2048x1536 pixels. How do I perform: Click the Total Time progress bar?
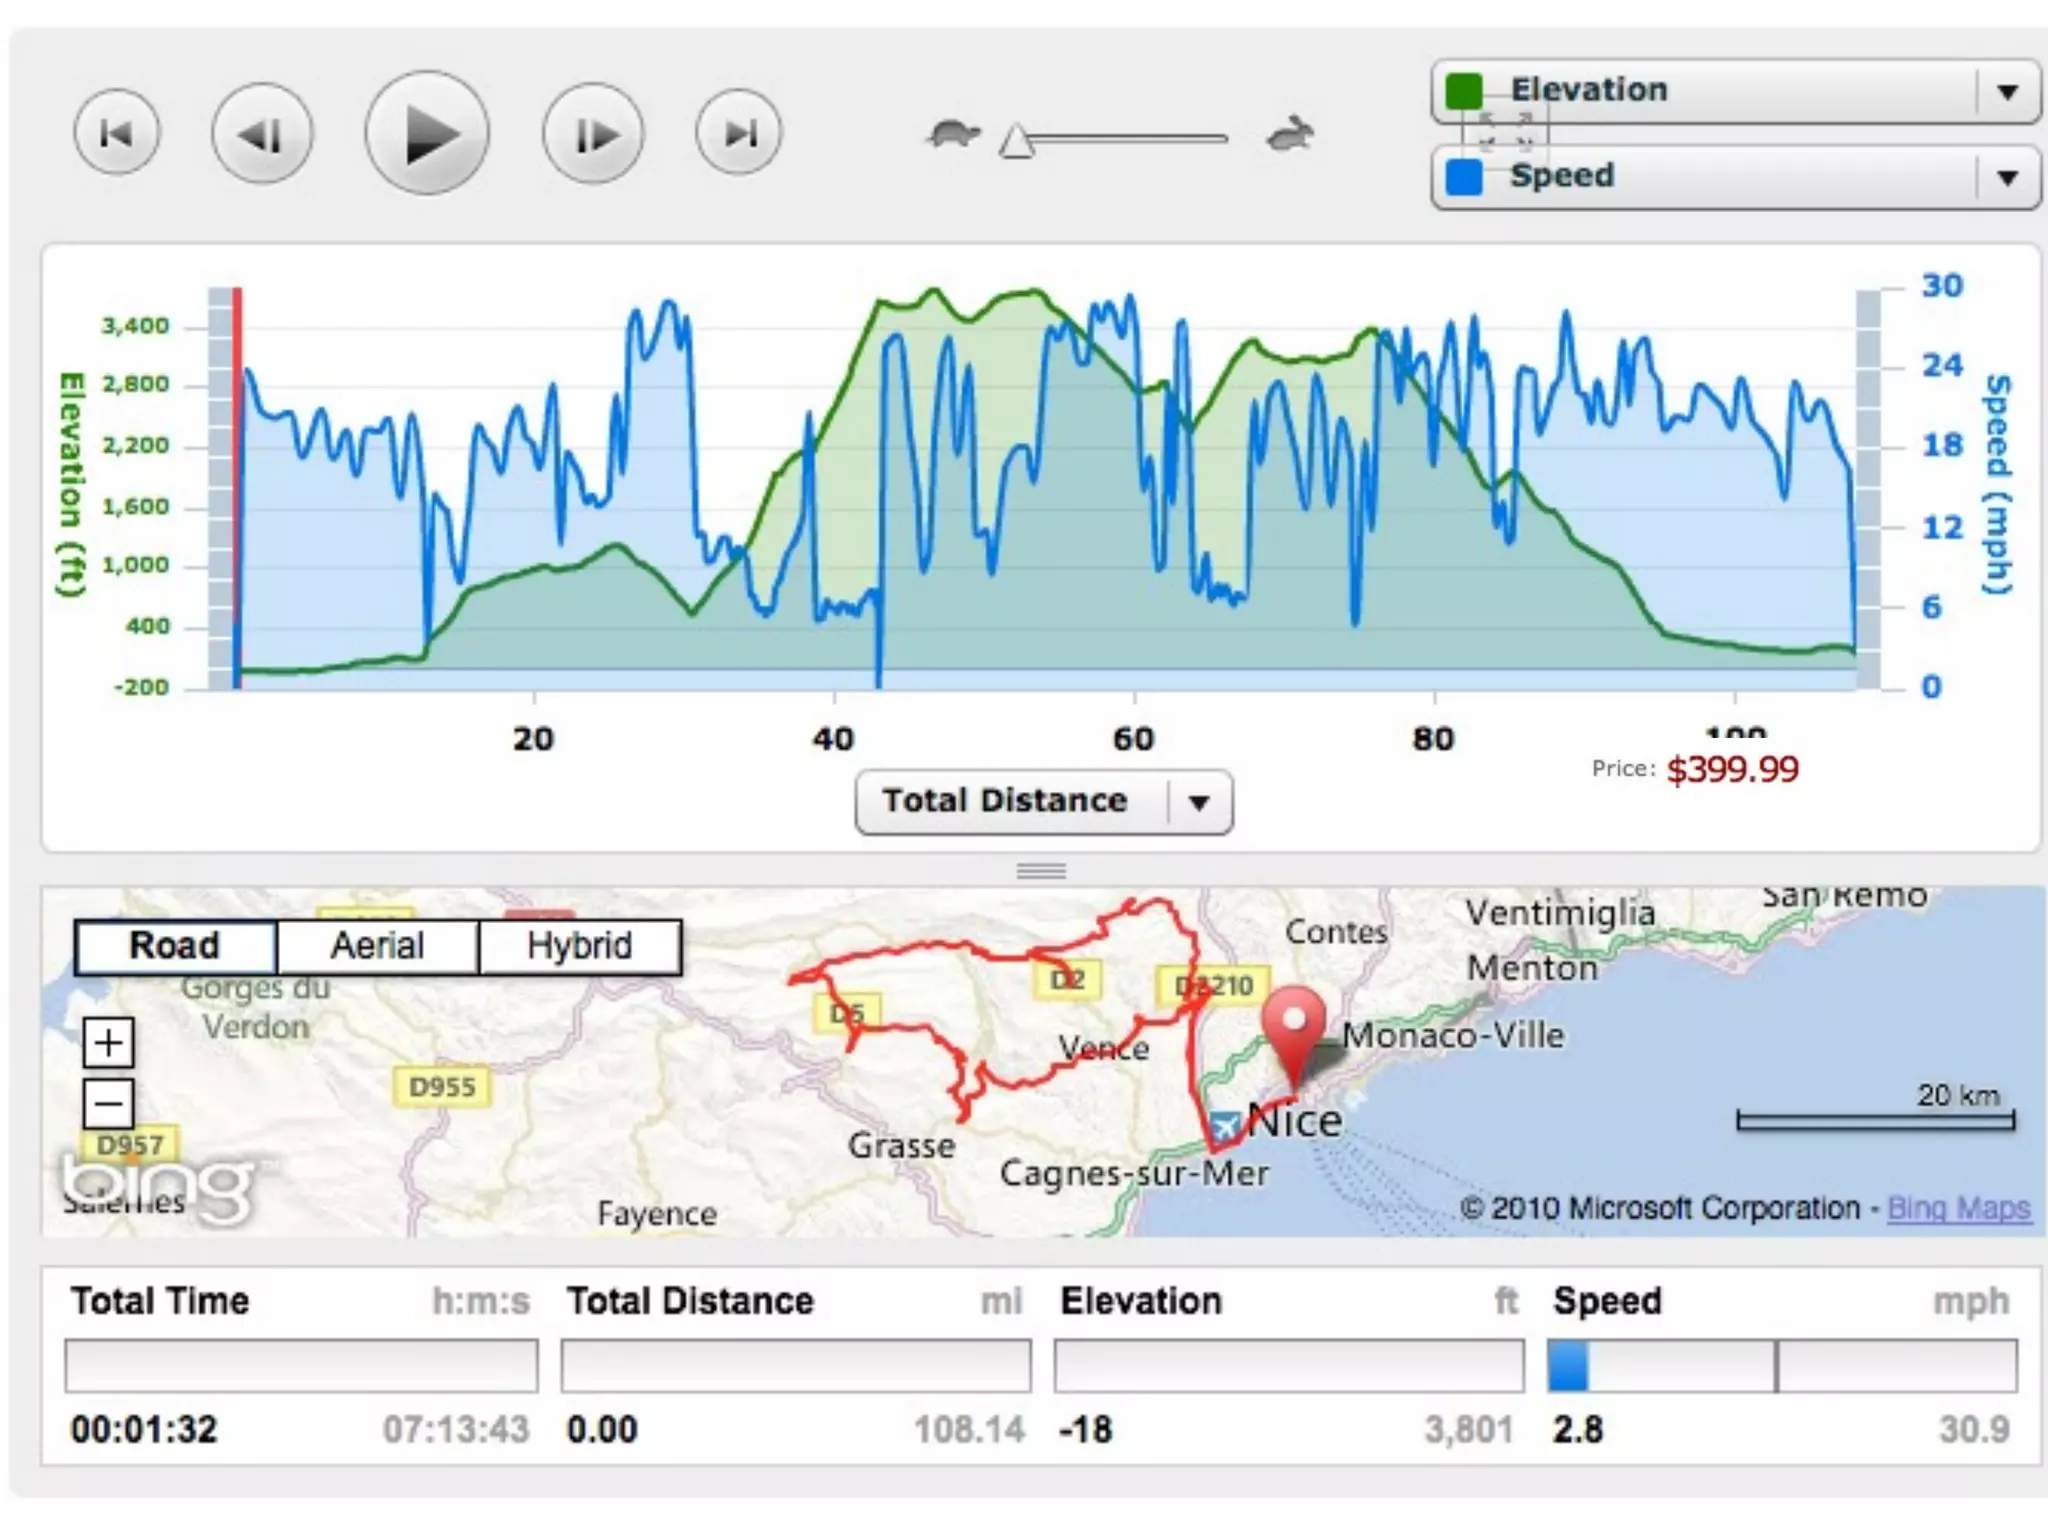coord(301,1366)
